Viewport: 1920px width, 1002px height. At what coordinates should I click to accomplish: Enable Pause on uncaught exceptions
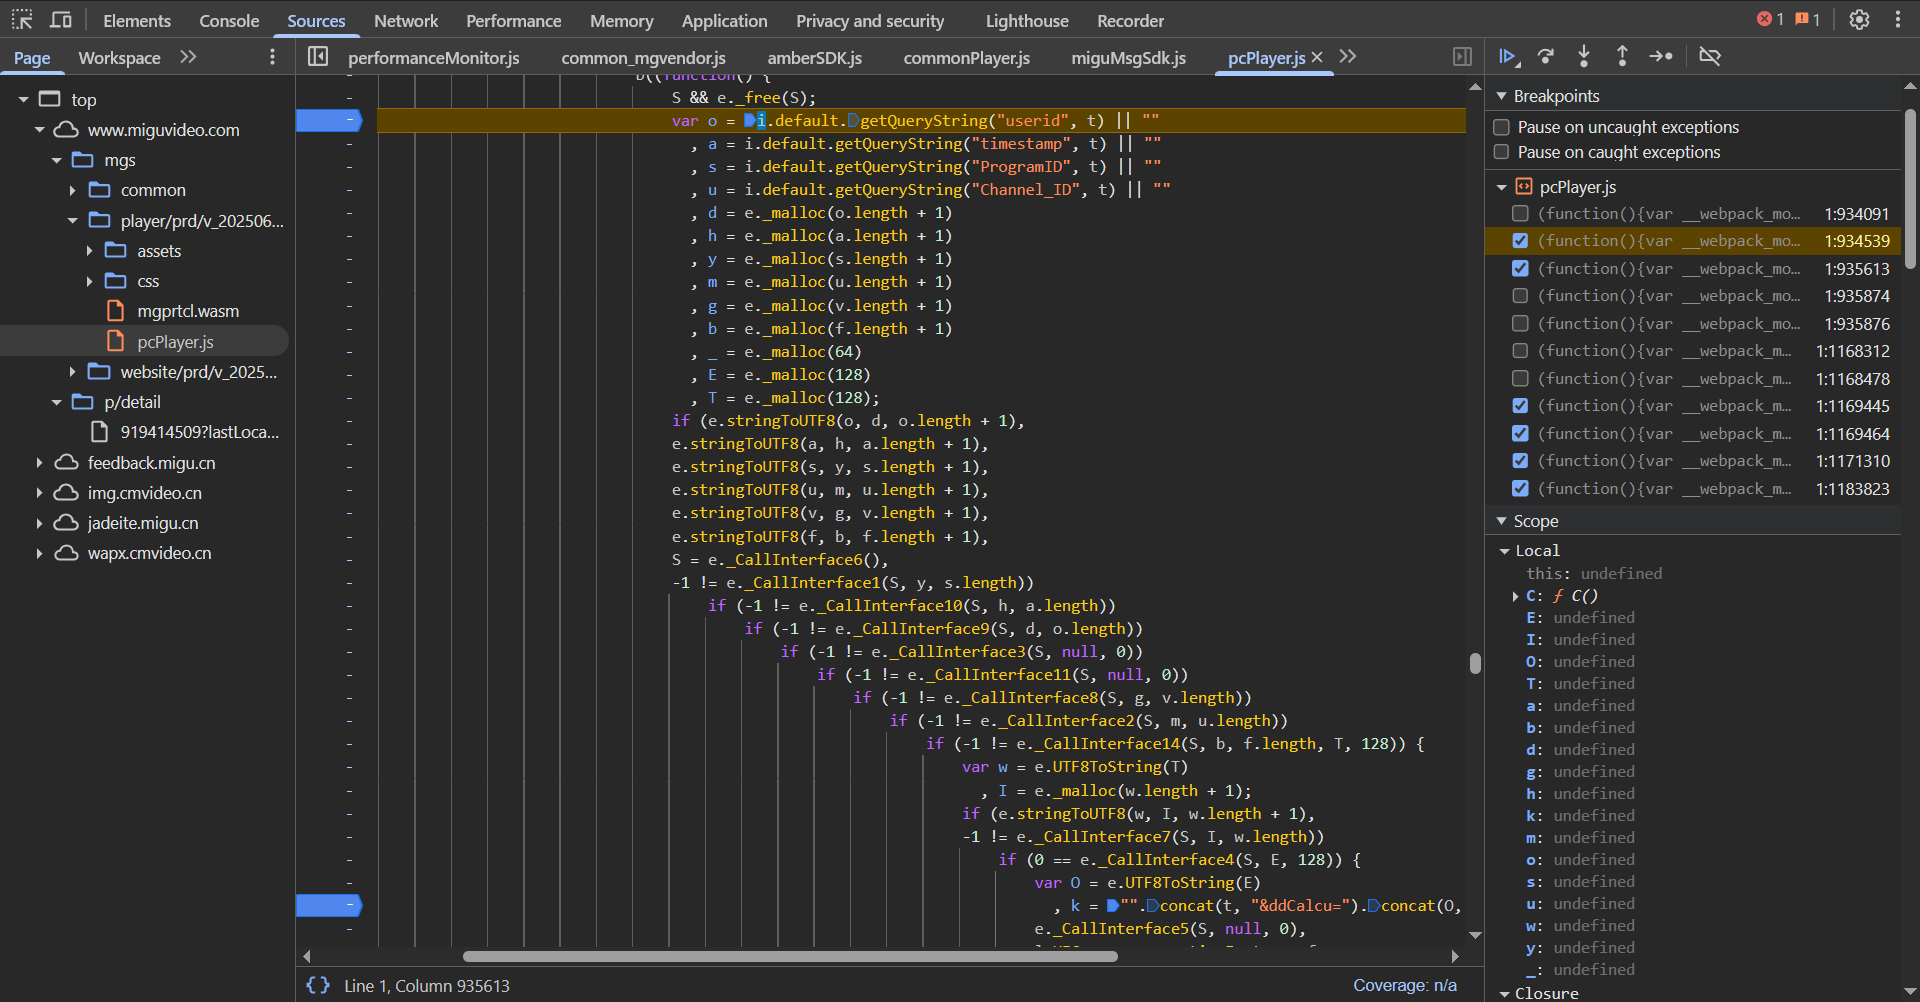(x=1501, y=127)
